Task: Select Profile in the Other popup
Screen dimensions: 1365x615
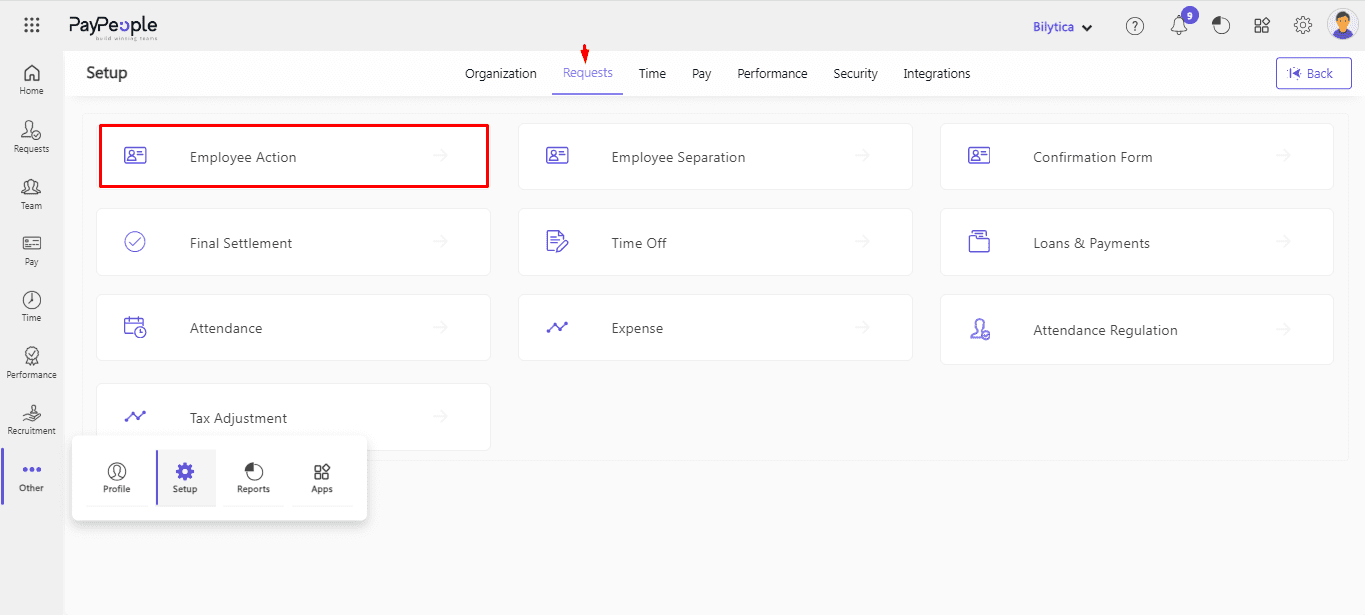Action: pos(117,478)
